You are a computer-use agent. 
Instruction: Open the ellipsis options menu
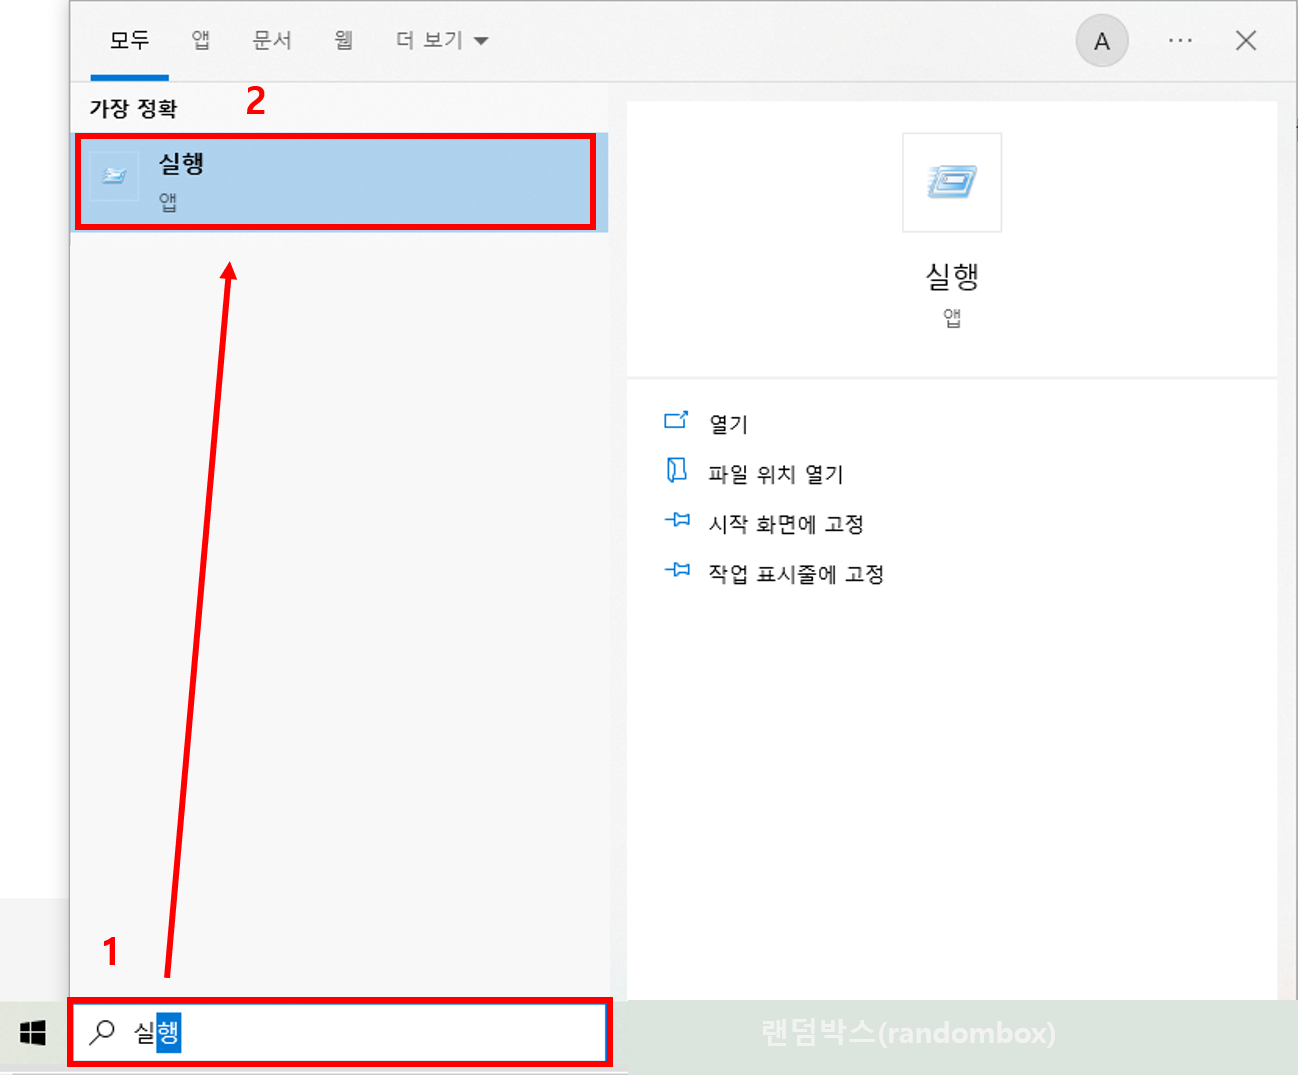(x=1180, y=40)
